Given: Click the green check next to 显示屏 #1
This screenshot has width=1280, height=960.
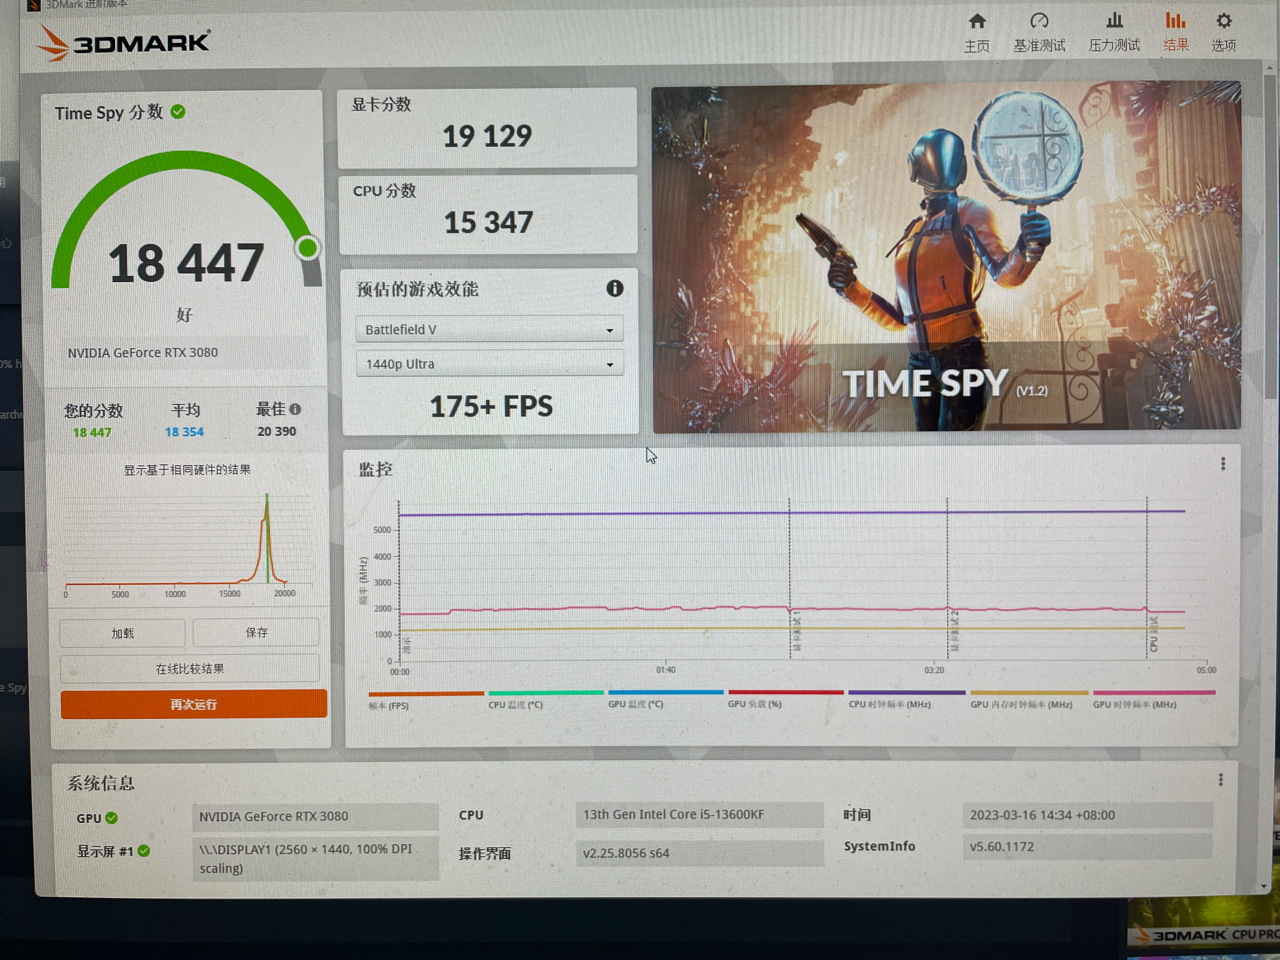Looking at the screenshot, I should pos(144,851).
